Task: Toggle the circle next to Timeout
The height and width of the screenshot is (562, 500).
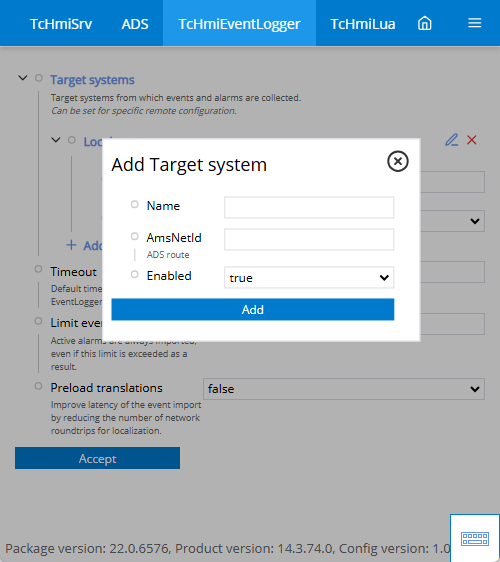Action: (38, 269)
